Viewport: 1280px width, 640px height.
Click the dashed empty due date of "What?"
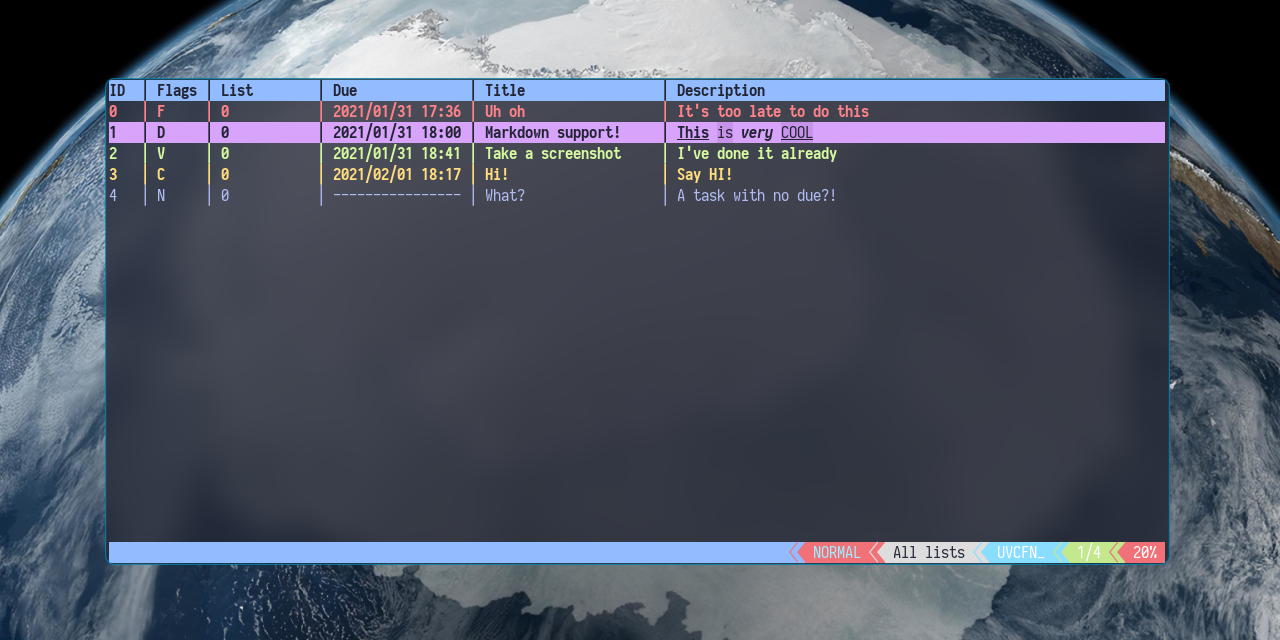click(x=397, y=195)
